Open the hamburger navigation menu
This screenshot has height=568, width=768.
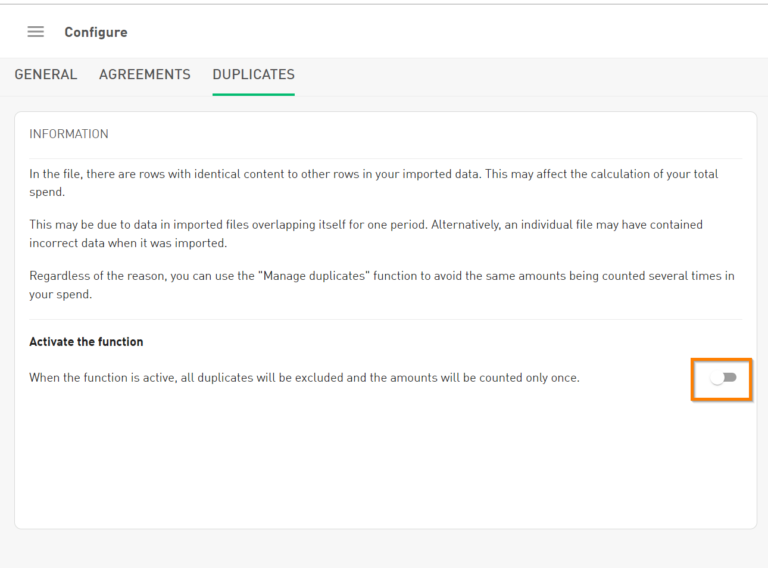(36, 32)
